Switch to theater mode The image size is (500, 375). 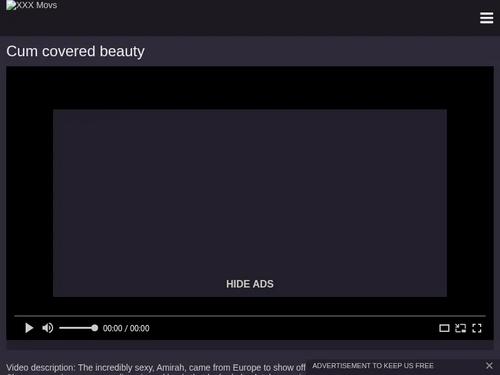tap(444, 328)
